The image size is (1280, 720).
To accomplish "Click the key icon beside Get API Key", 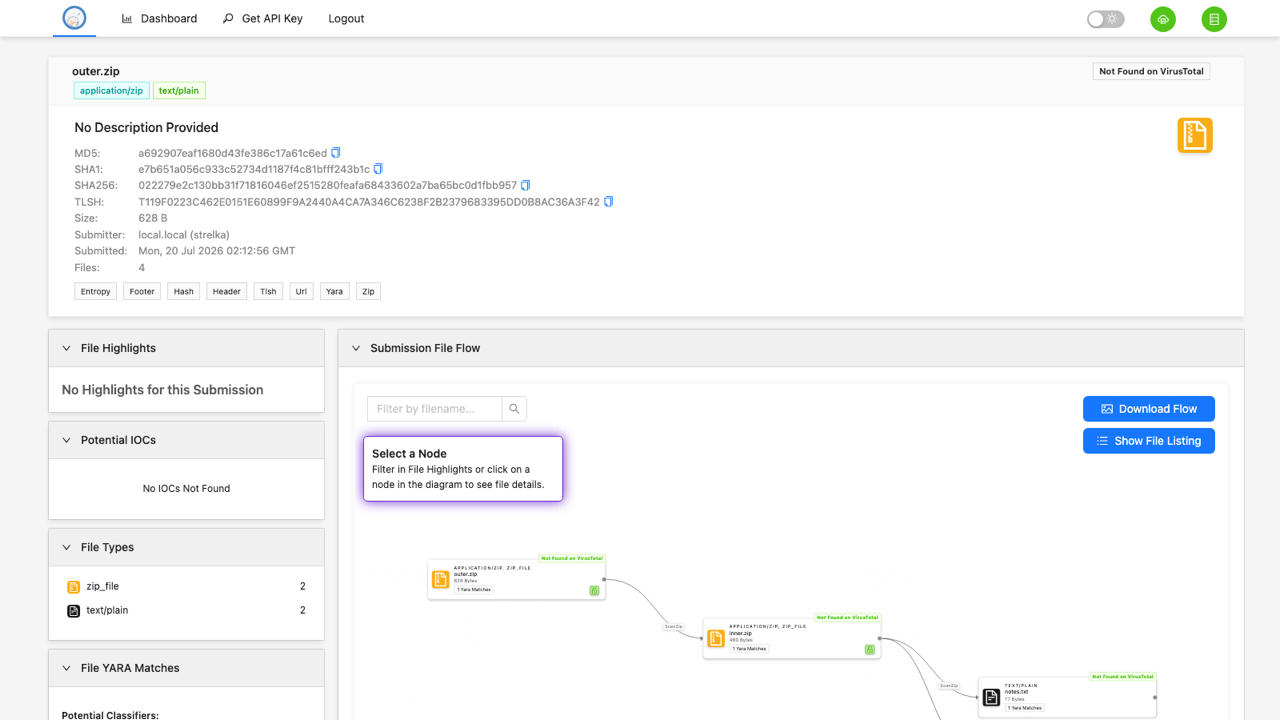I will pyautogui.click(x=228, y=18).
